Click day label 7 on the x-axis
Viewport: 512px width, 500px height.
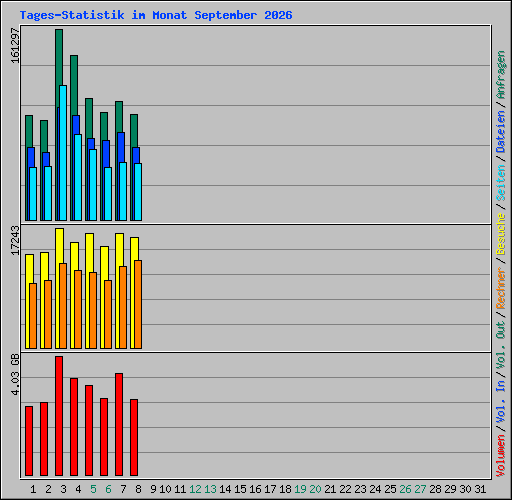[123, 489]
